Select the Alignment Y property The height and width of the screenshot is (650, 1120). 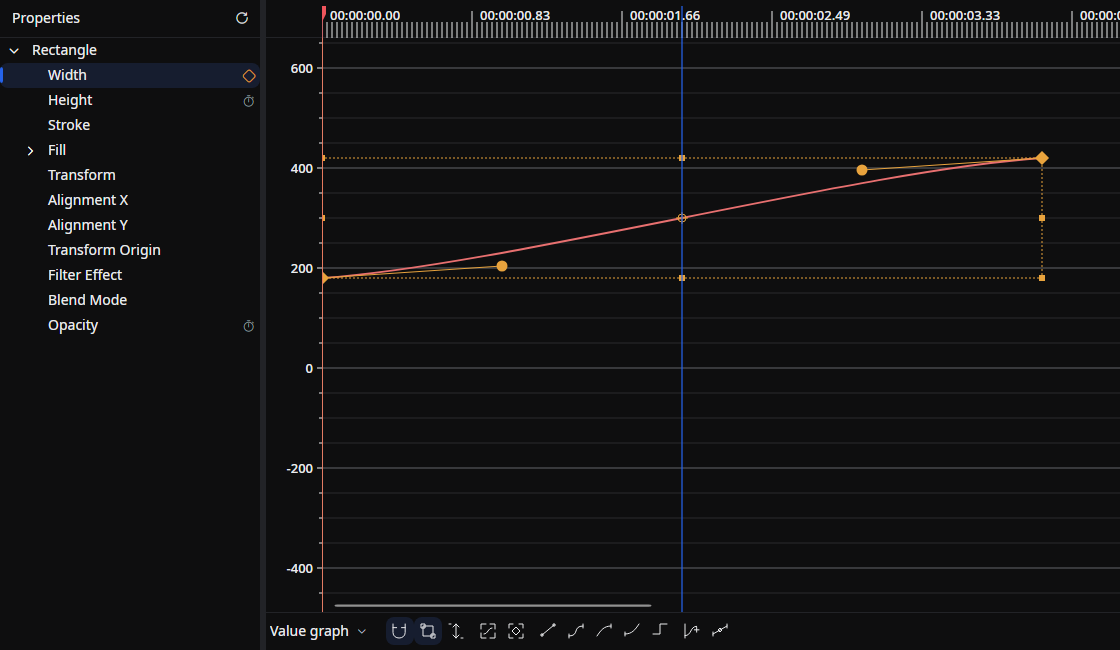click(88, 225)
